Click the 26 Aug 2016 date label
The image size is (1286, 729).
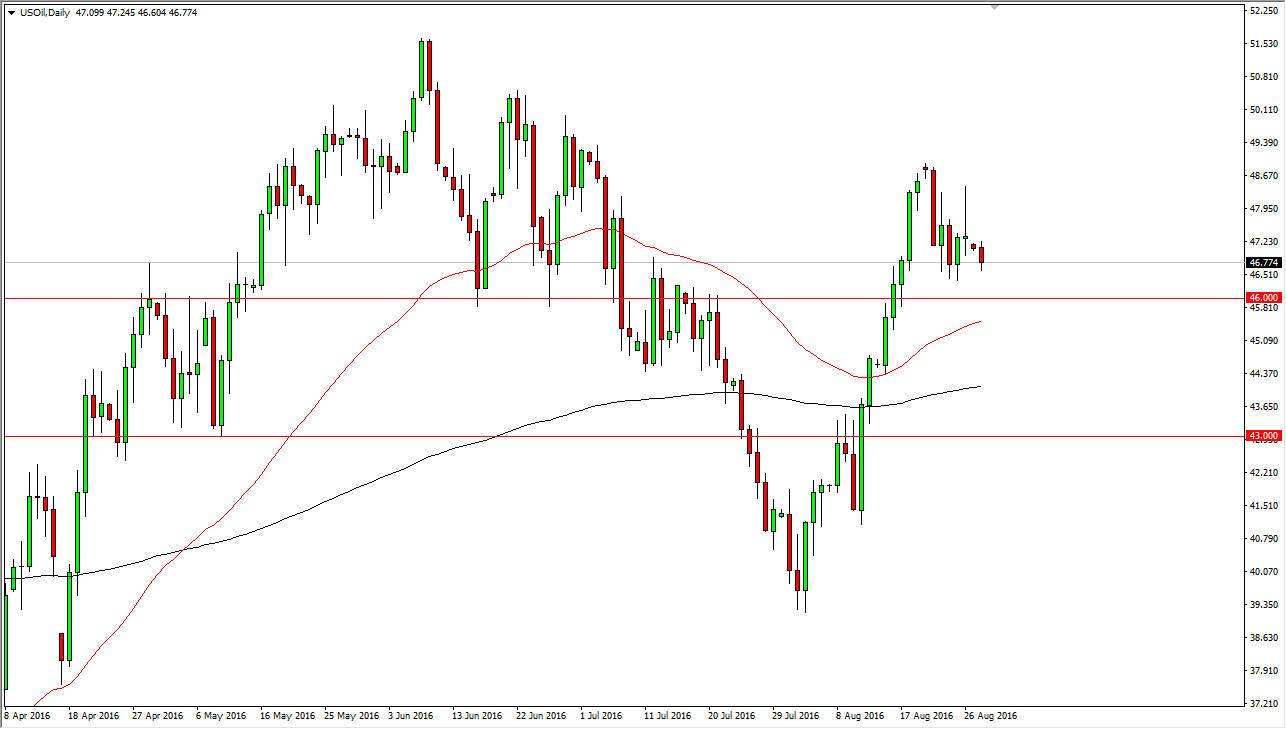point(990,716)
